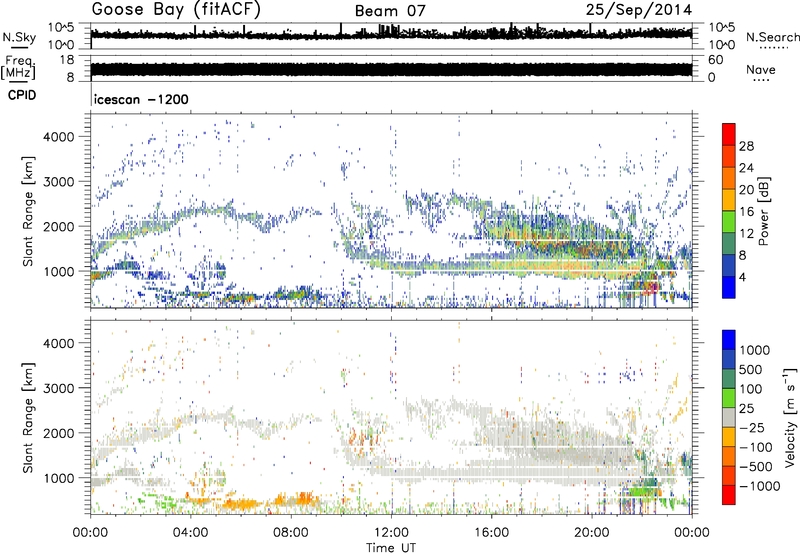
Task: Select the '-25' label on velocity colorbar
Action: pos(751,428)
